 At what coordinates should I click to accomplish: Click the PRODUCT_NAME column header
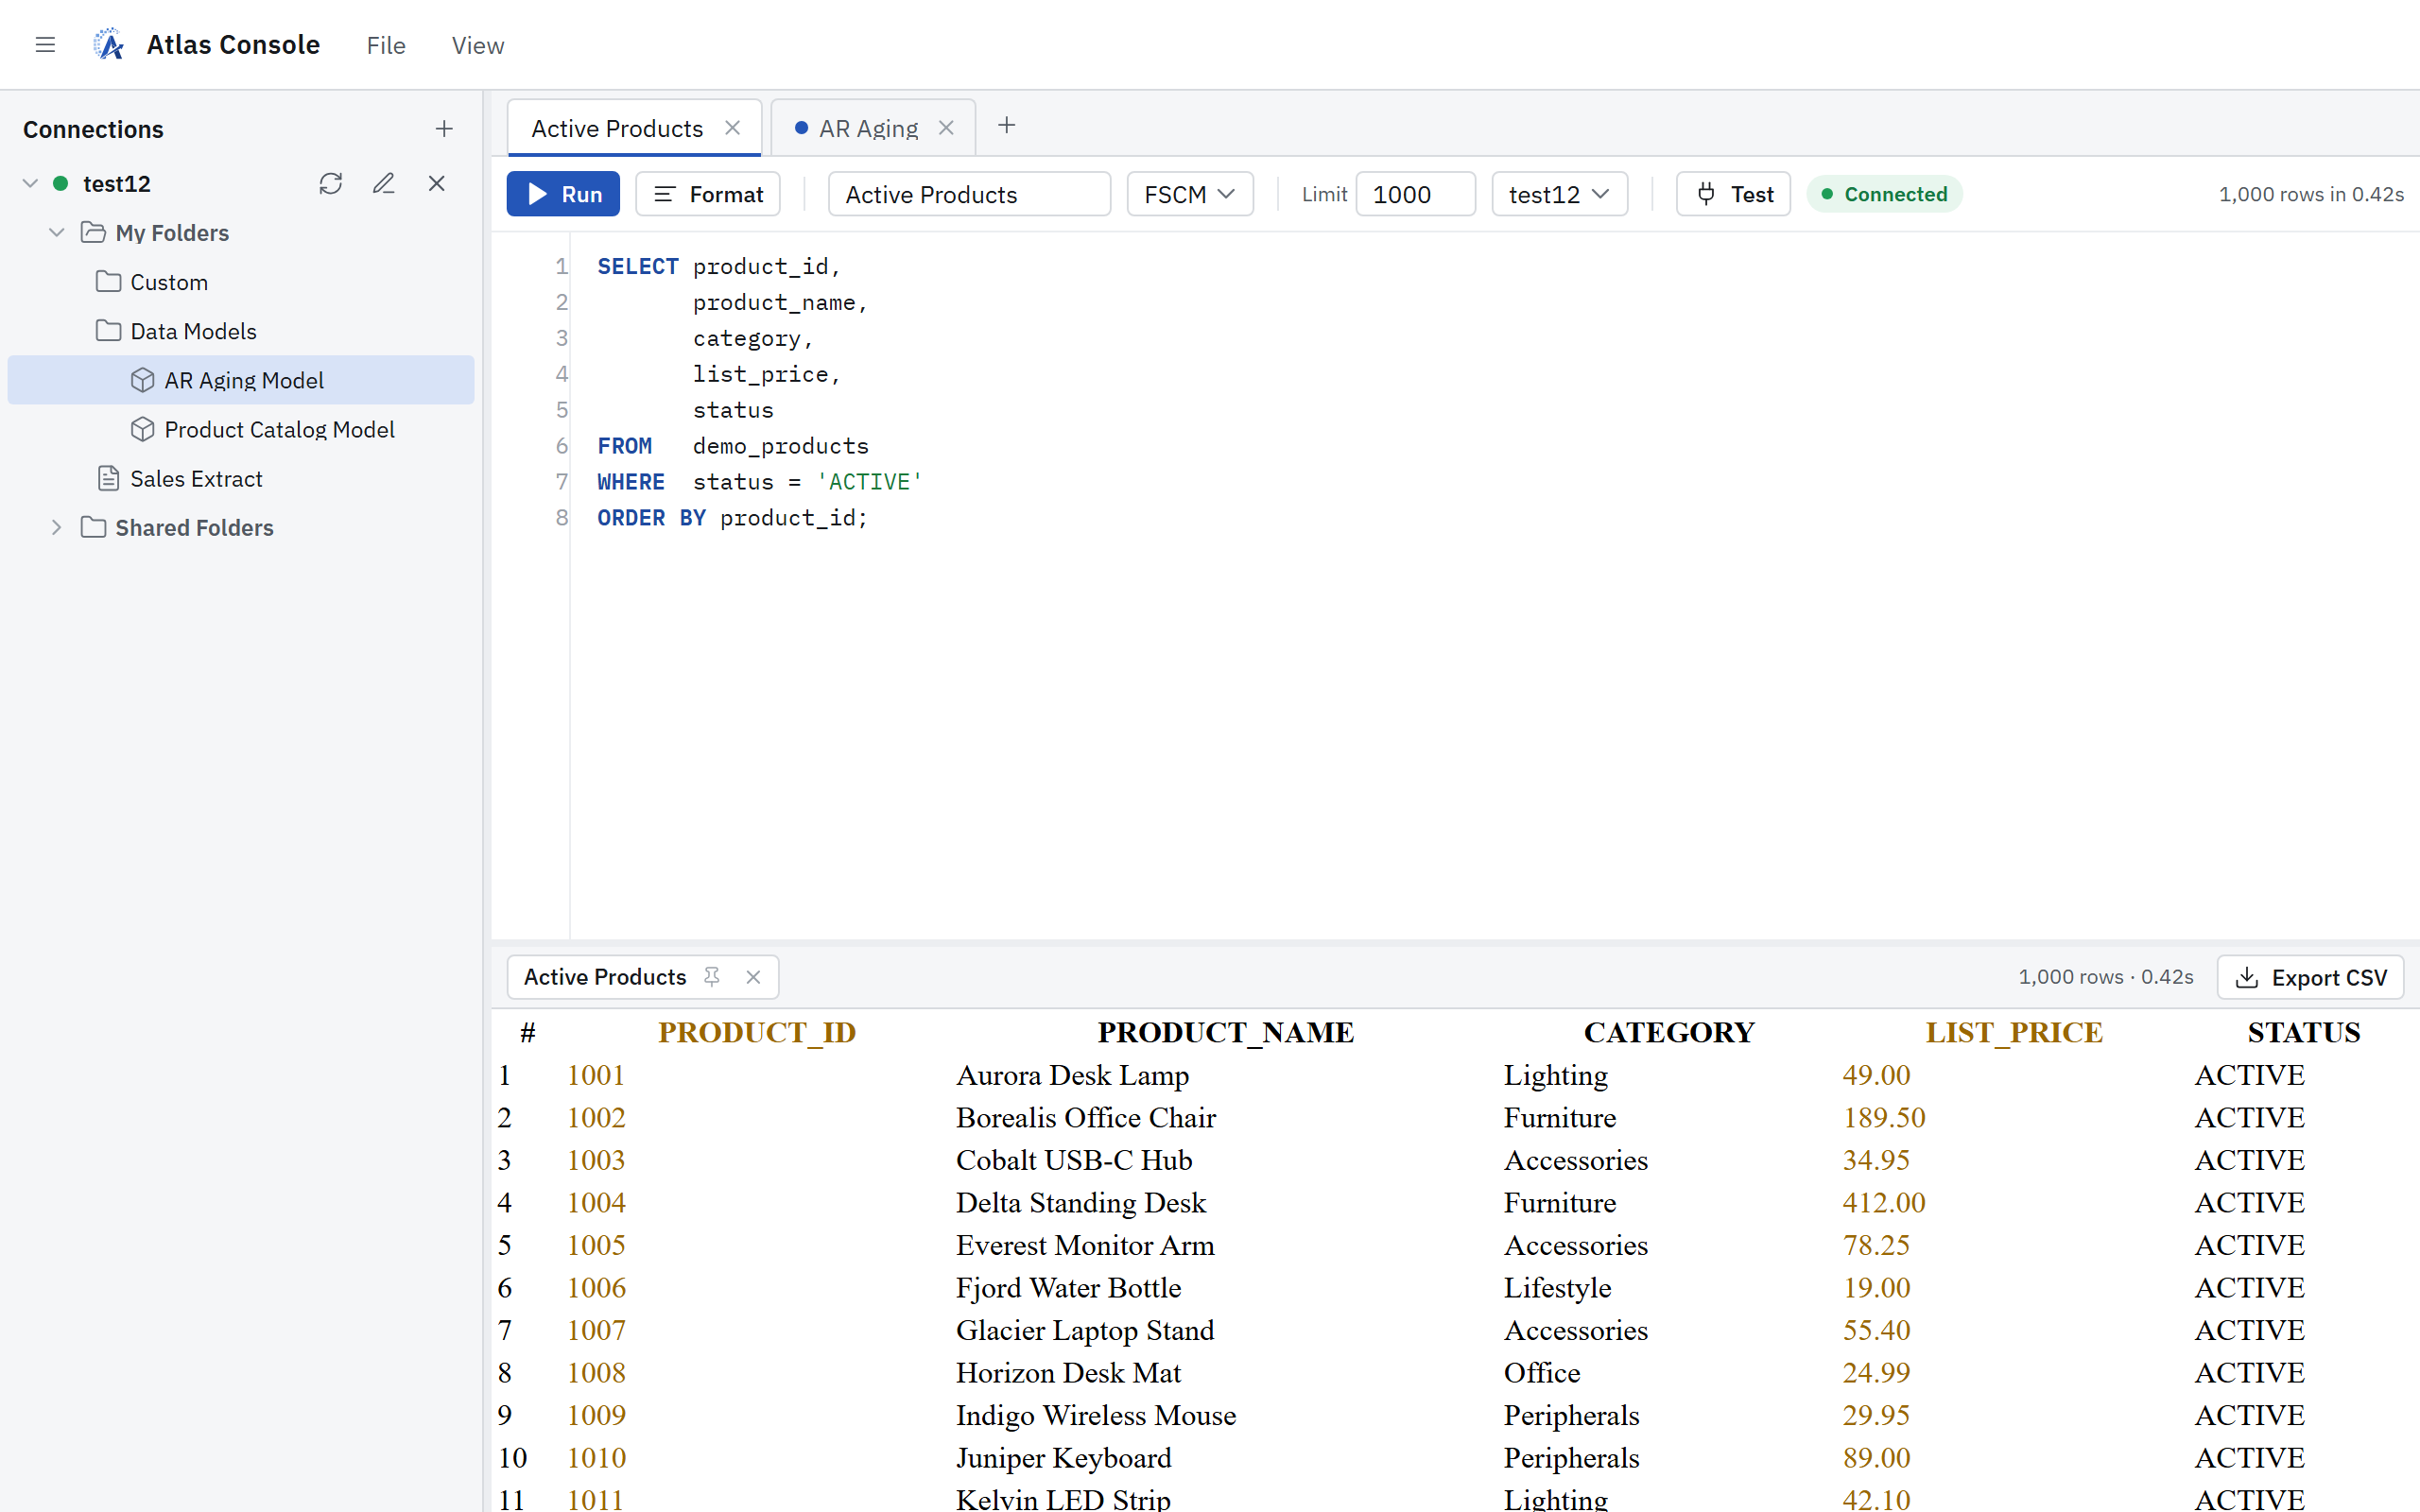(1226, 1032)
